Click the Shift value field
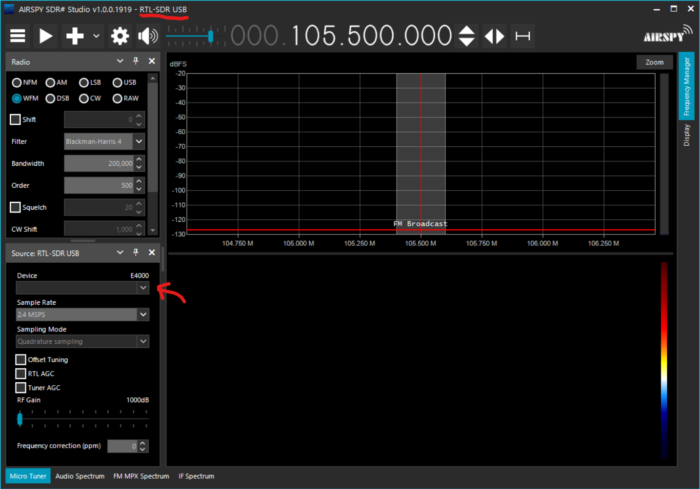 [x=99, y=119]
